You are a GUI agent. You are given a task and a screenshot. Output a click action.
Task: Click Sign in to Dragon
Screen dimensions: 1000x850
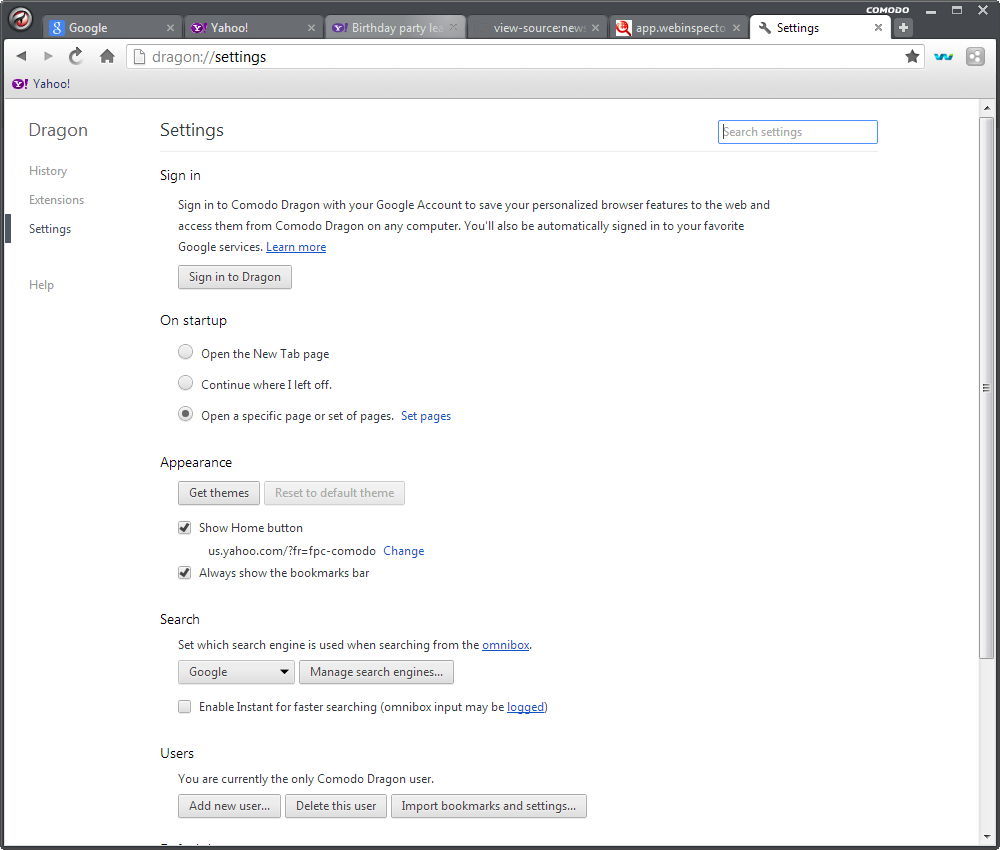[x=234, y=277]
